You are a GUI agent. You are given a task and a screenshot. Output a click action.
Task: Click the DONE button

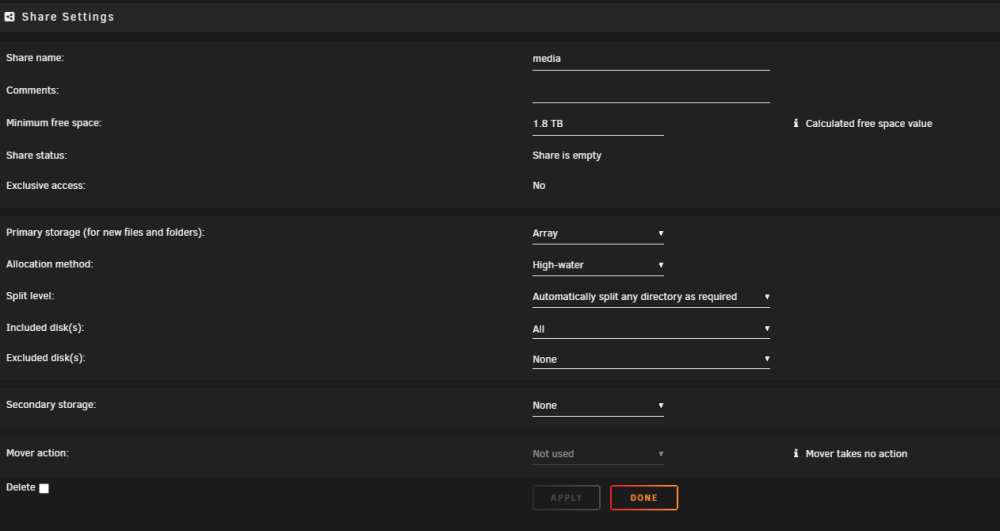643,498
